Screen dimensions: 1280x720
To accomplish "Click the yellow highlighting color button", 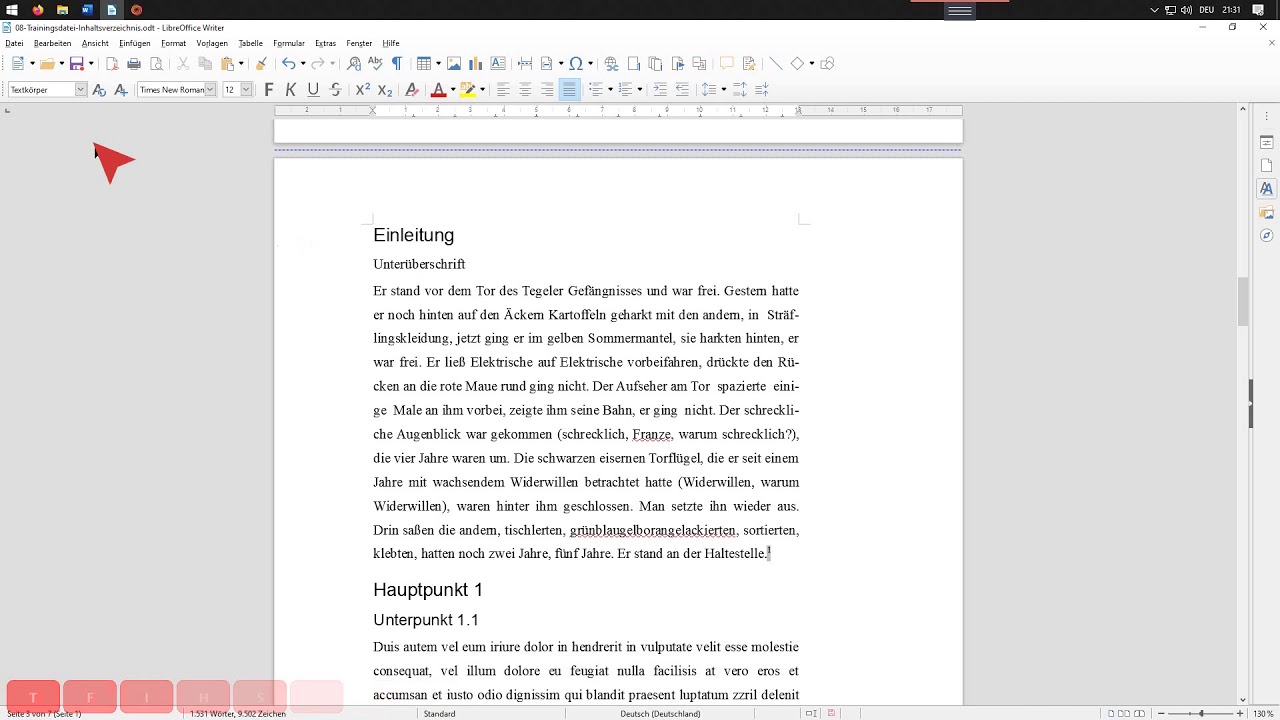I will [x=467, y=90].
